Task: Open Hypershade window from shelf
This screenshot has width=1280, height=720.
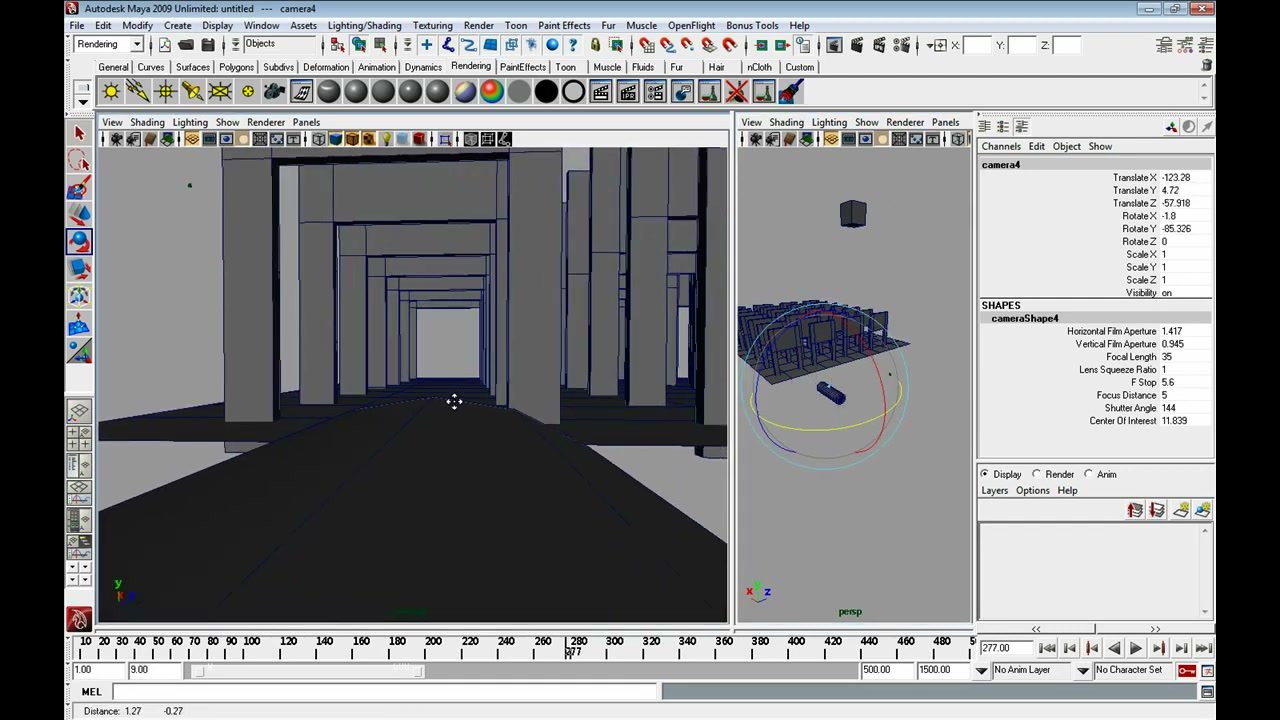Action: point(301,92)
